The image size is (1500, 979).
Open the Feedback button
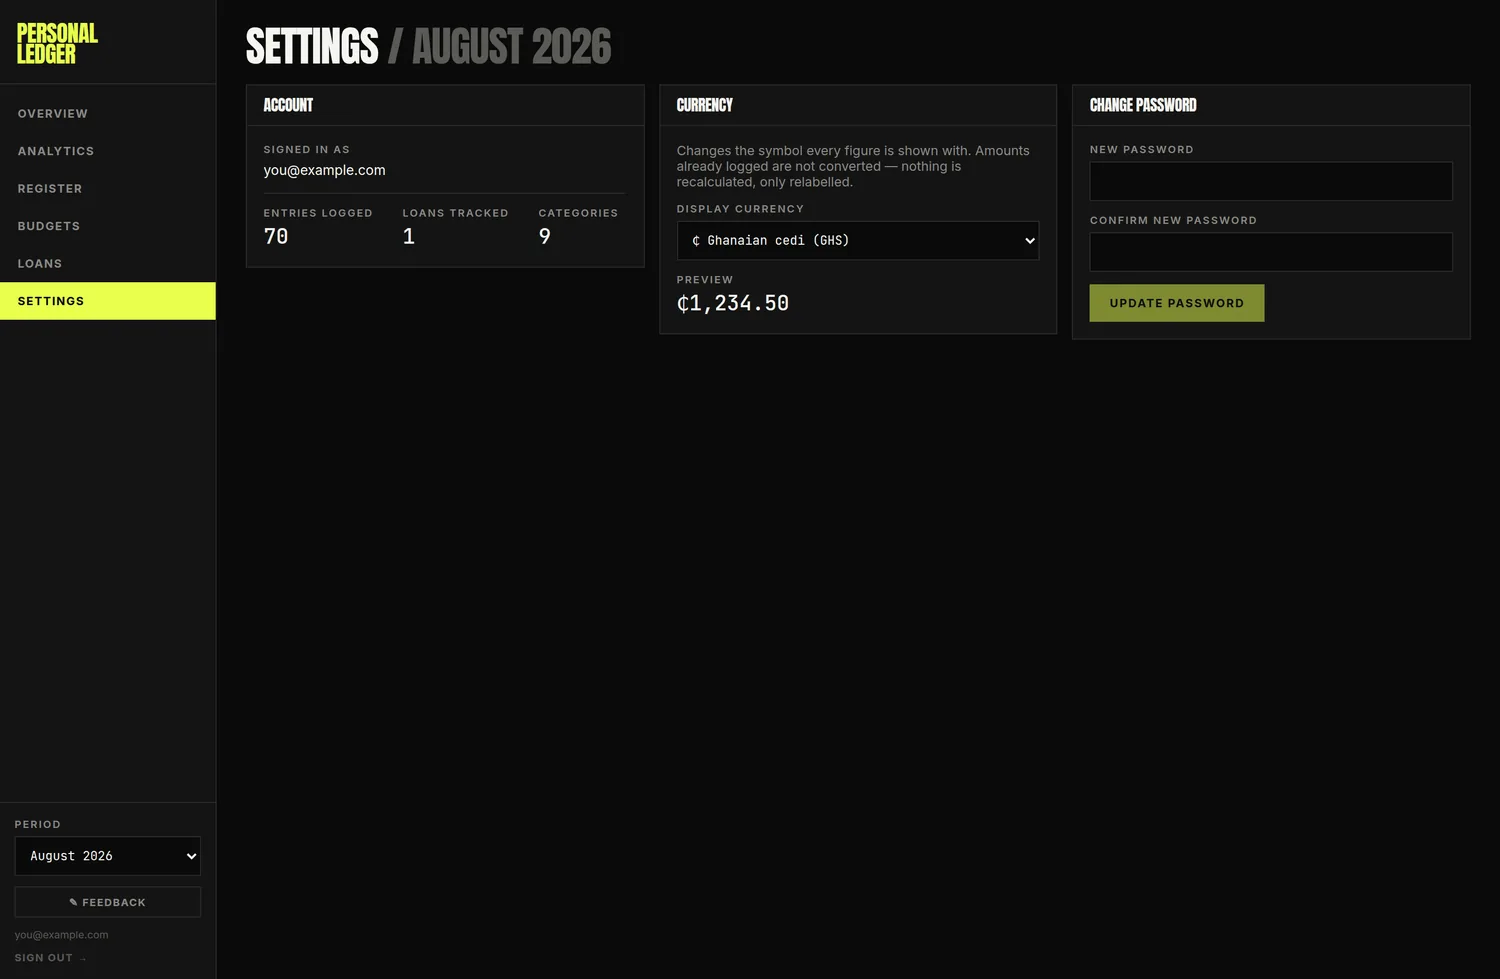tap(108, 902)
